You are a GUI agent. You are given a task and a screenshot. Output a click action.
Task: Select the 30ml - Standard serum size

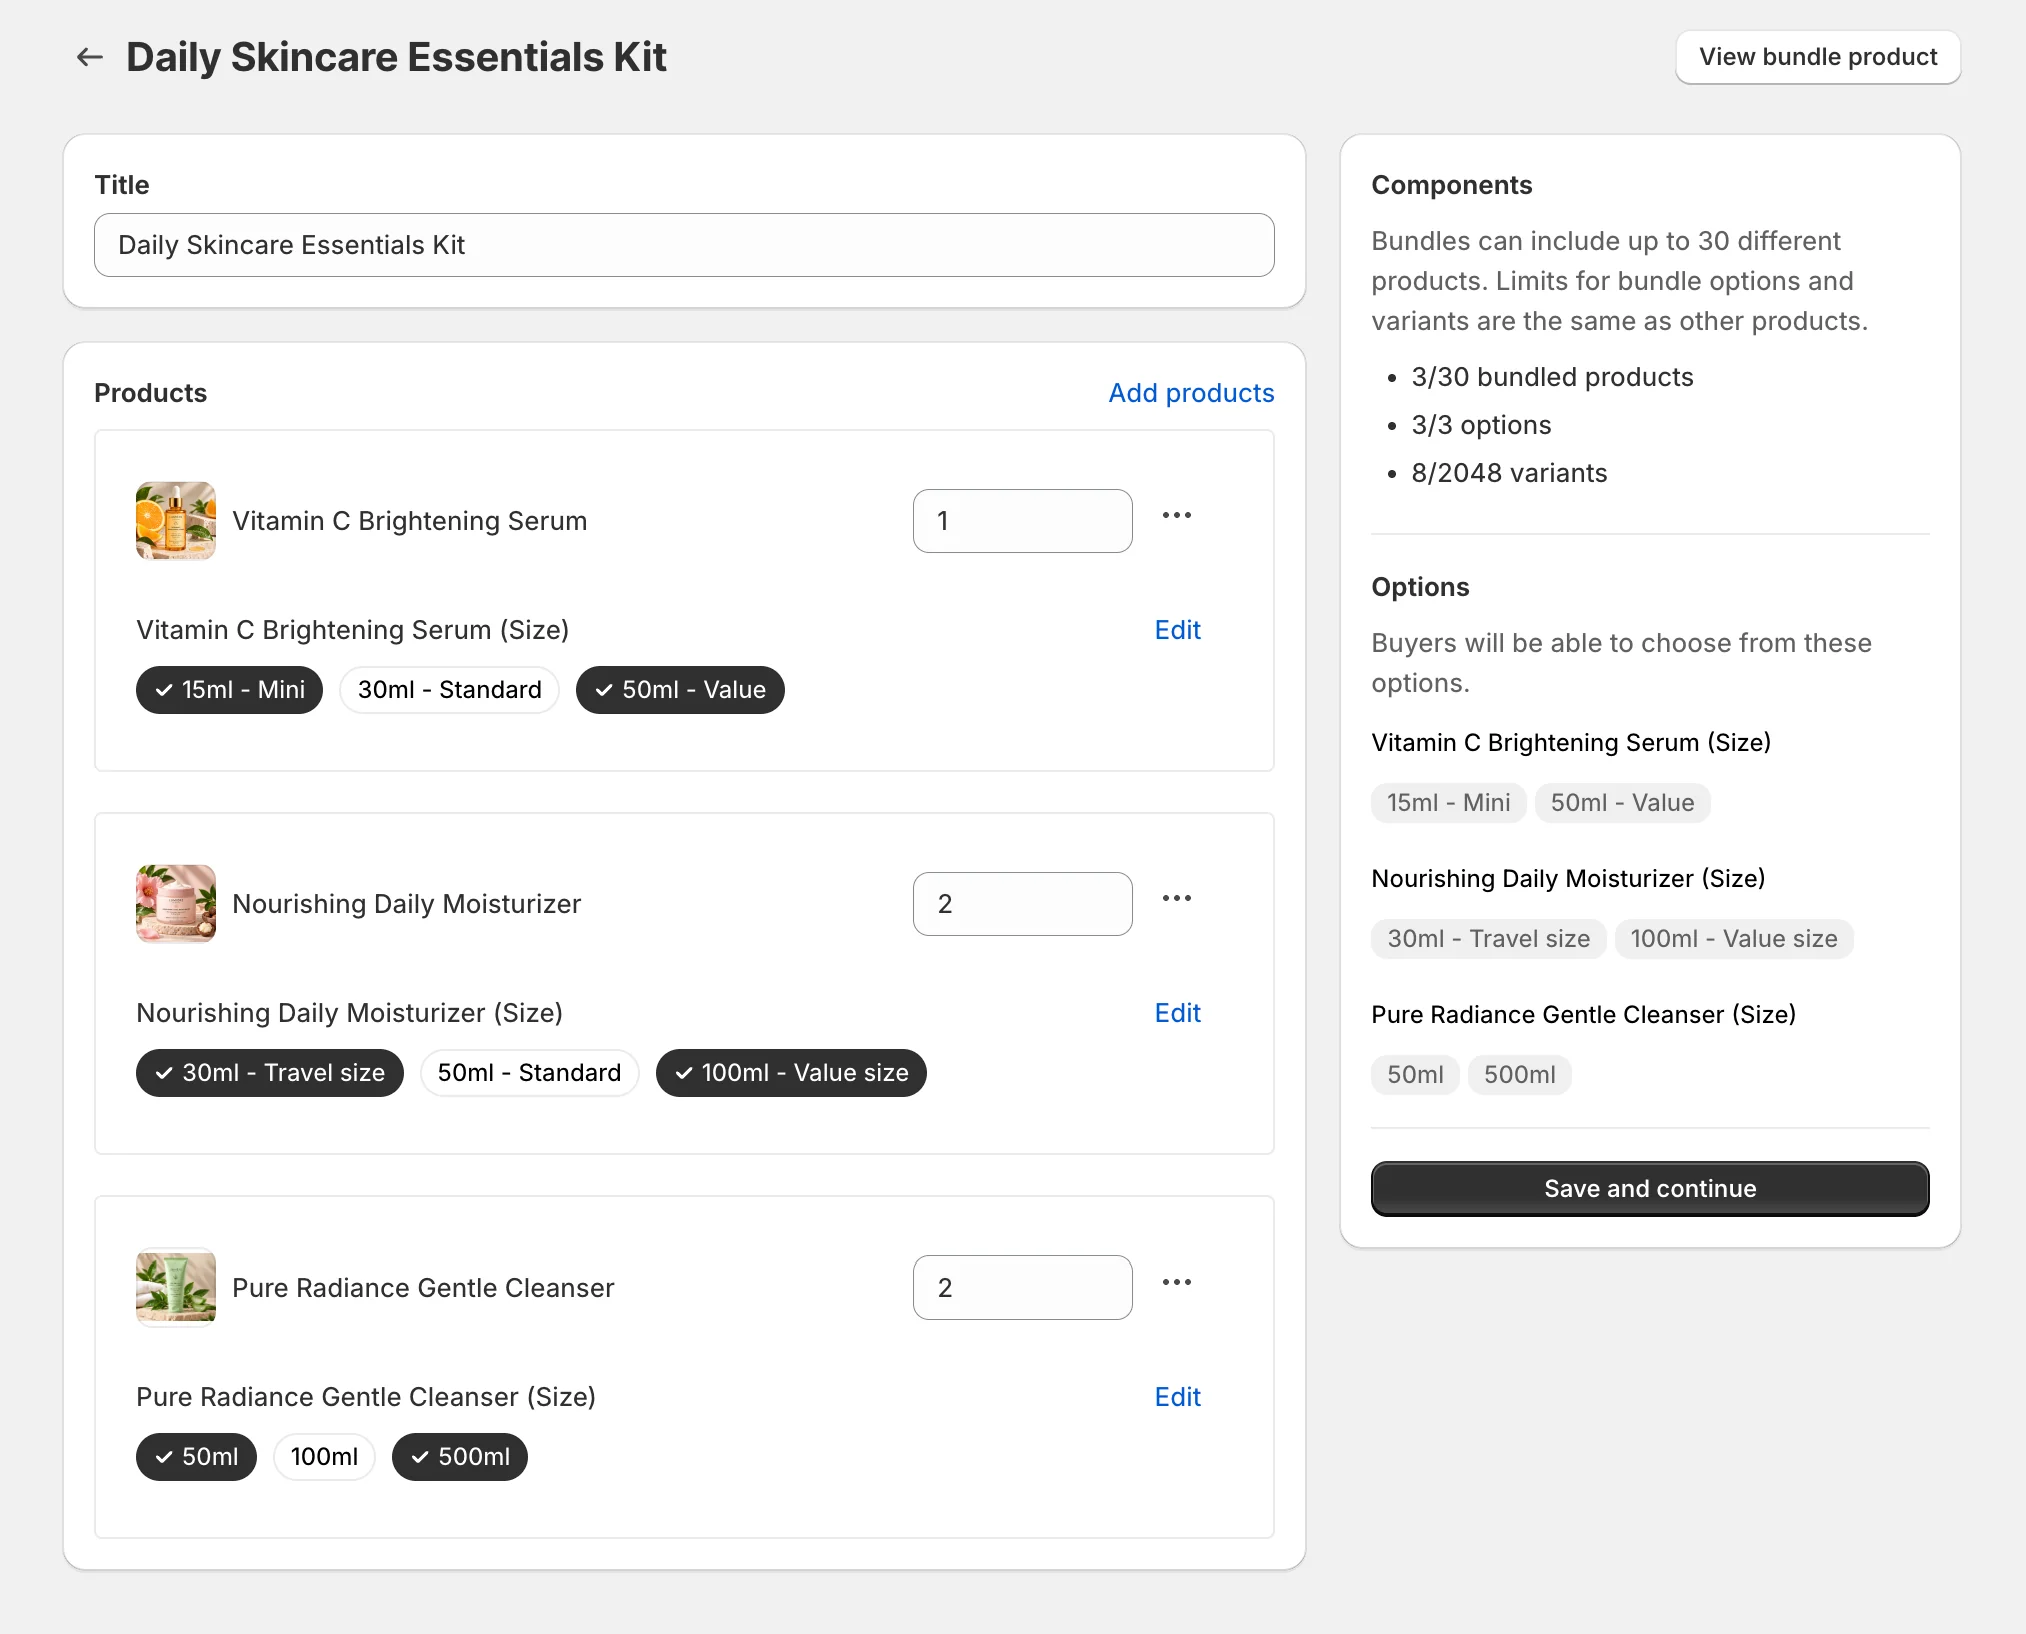(449, 690)
